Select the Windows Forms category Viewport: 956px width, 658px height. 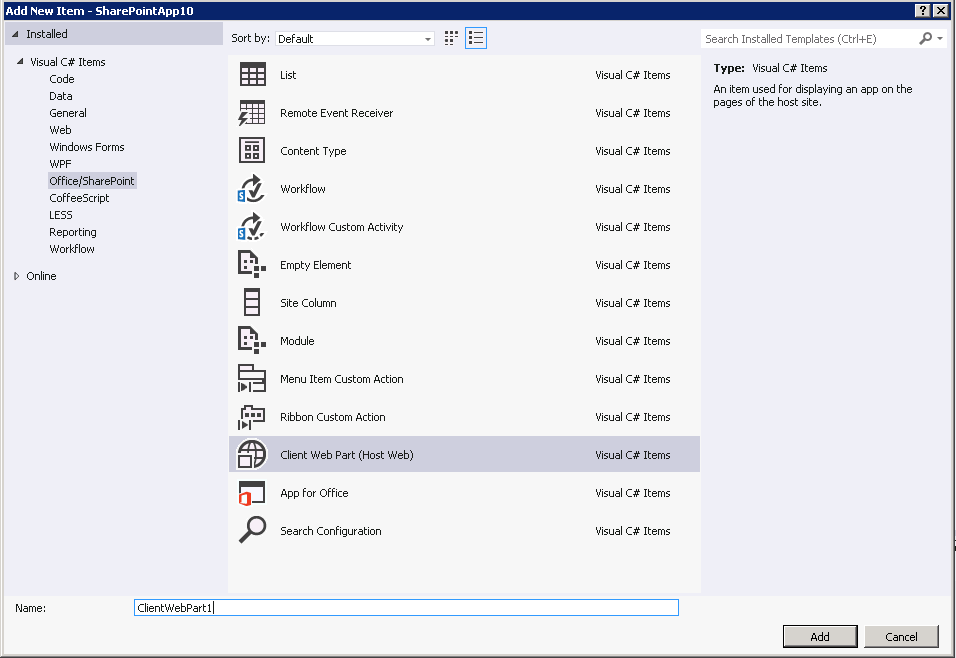coord(87,147)
